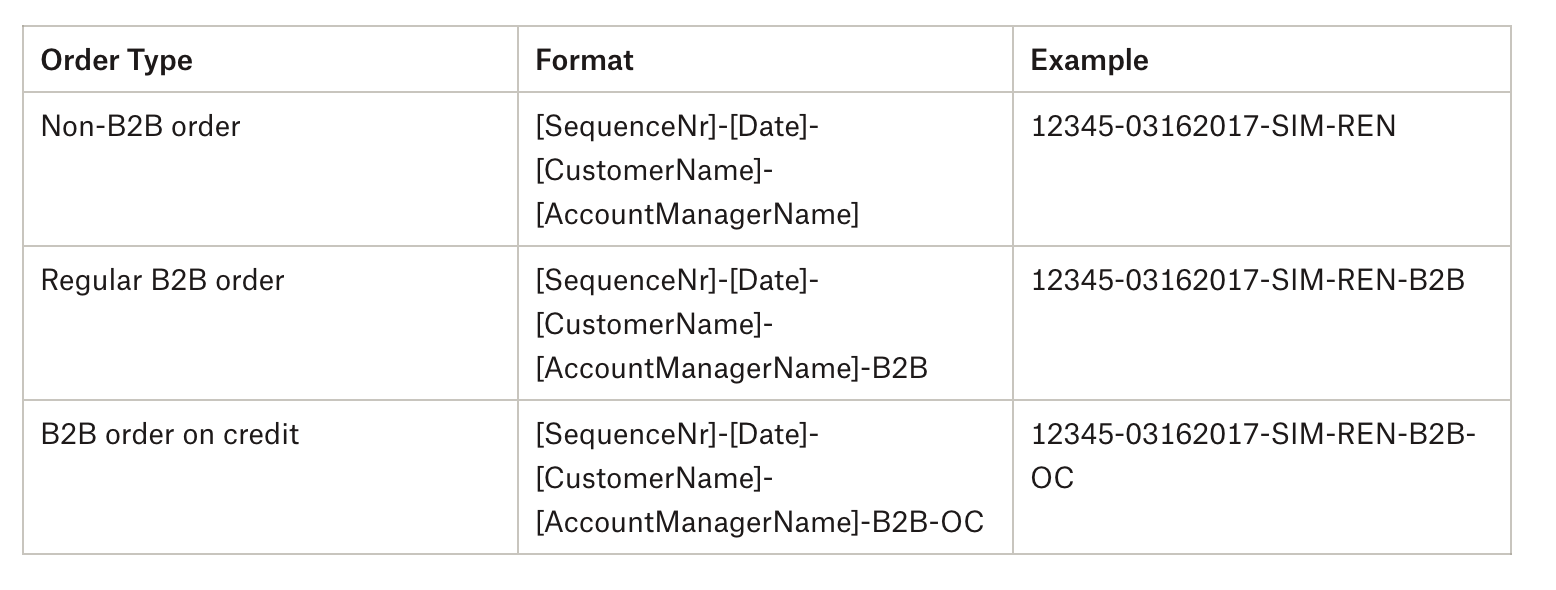Click [SequenceNr]-[Date]- in the credit row
The height and width of the screenshot is (590, 1556).
coord(677,434)
